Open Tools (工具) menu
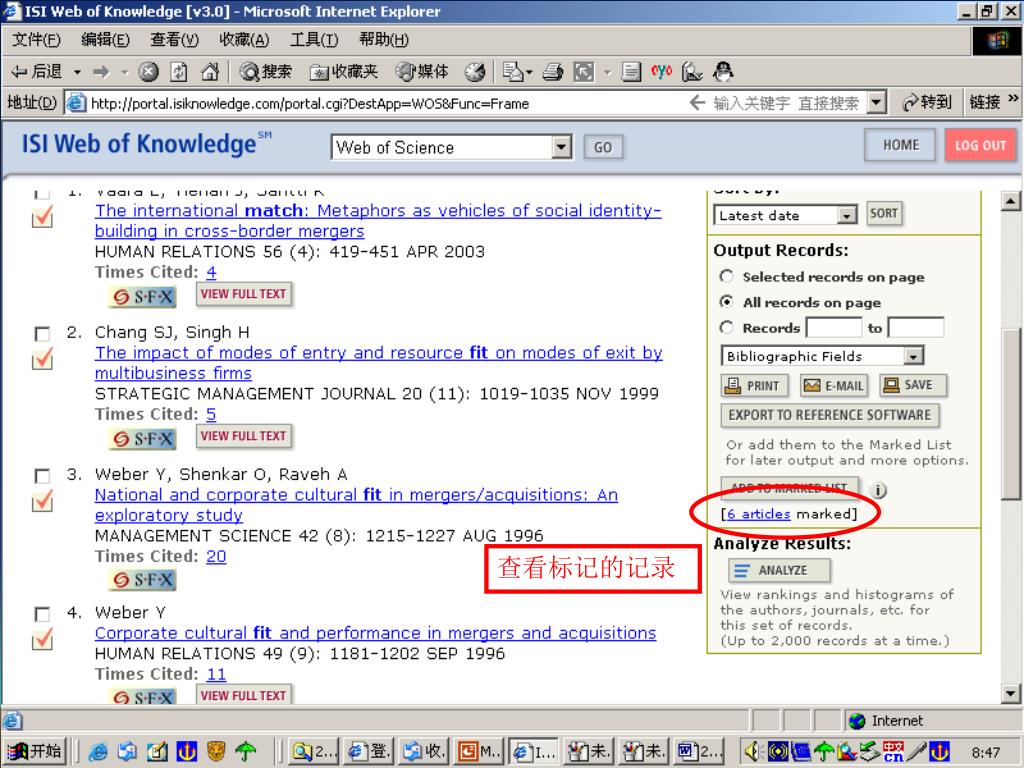Screen dimensions: 1024x768 [313, 40]
